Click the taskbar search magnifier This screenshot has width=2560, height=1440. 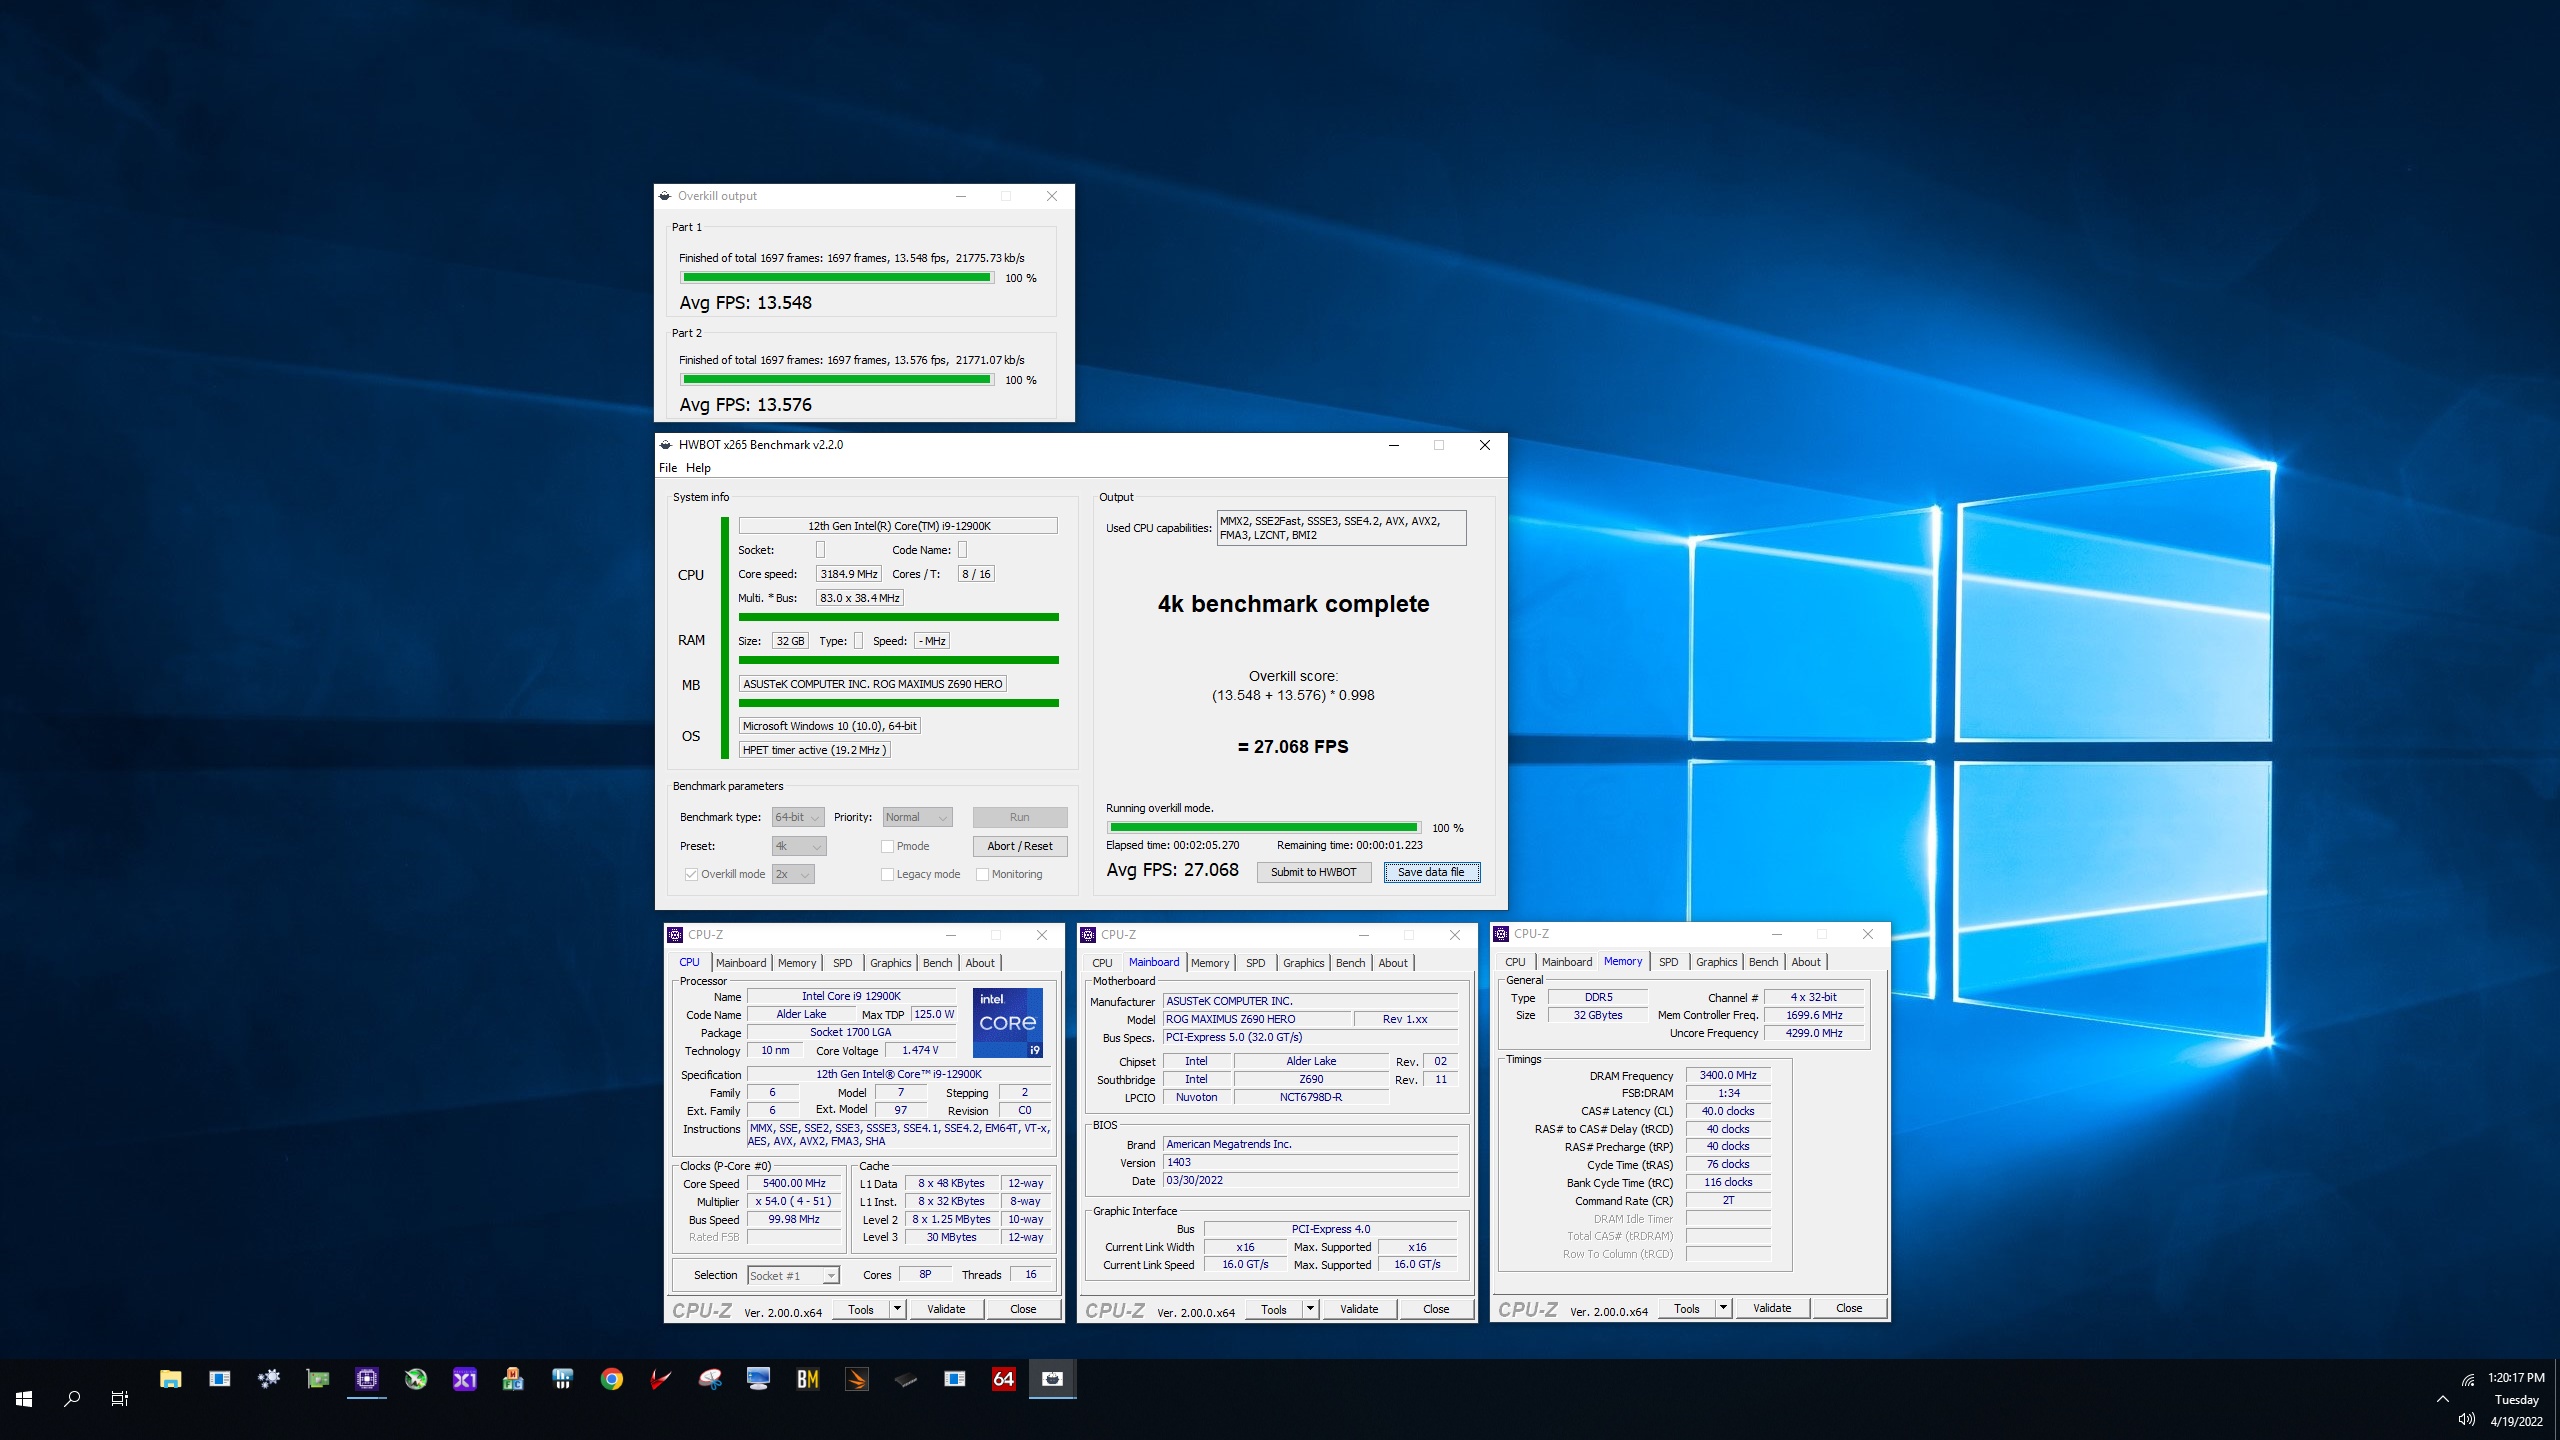pyautogui.click(x=72, y=1398)
